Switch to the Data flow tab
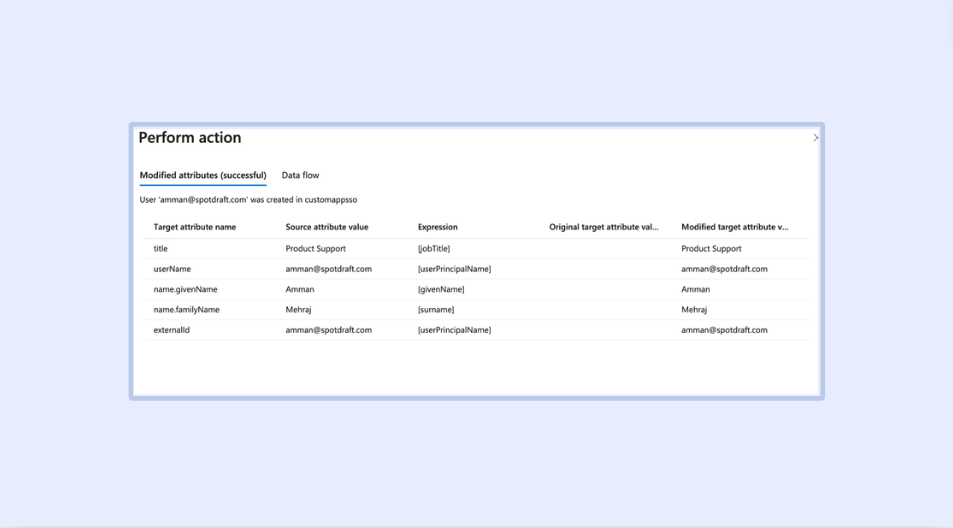Image resolution: width=953 pixels, height=528 pixels. (300, 176)
